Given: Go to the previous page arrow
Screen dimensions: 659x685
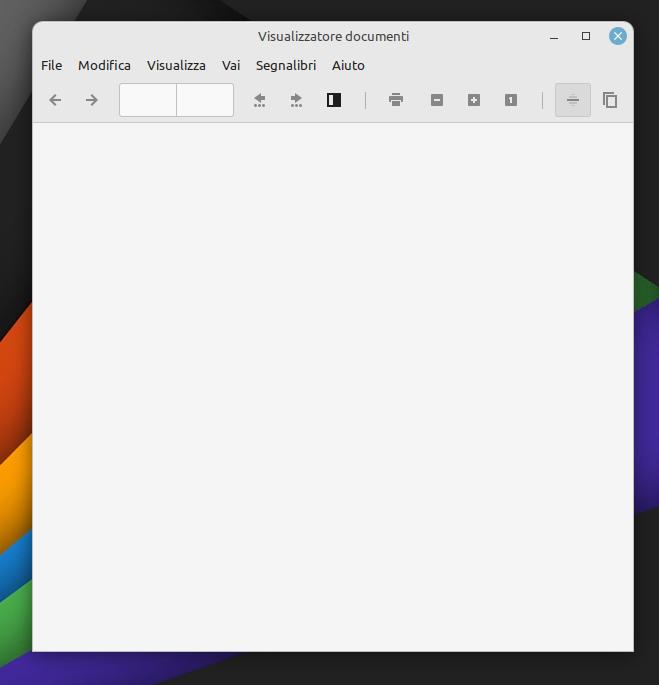Looking at the screenshot, I should 55,100.
